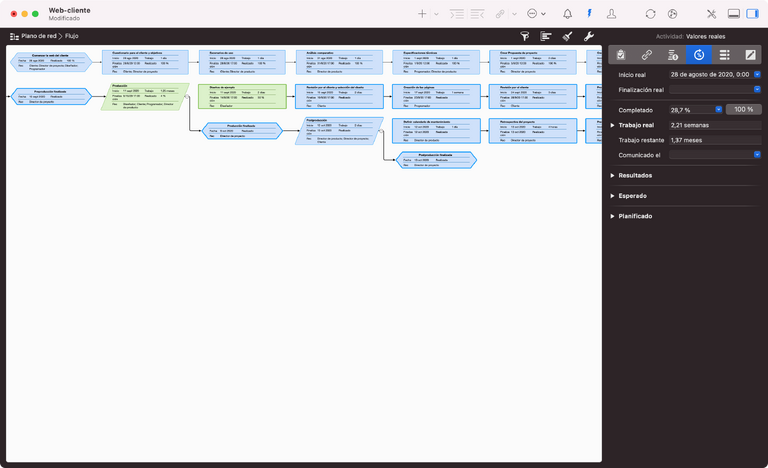
Task: Click the wrench settings icon
Action: [x=589, y=36]
